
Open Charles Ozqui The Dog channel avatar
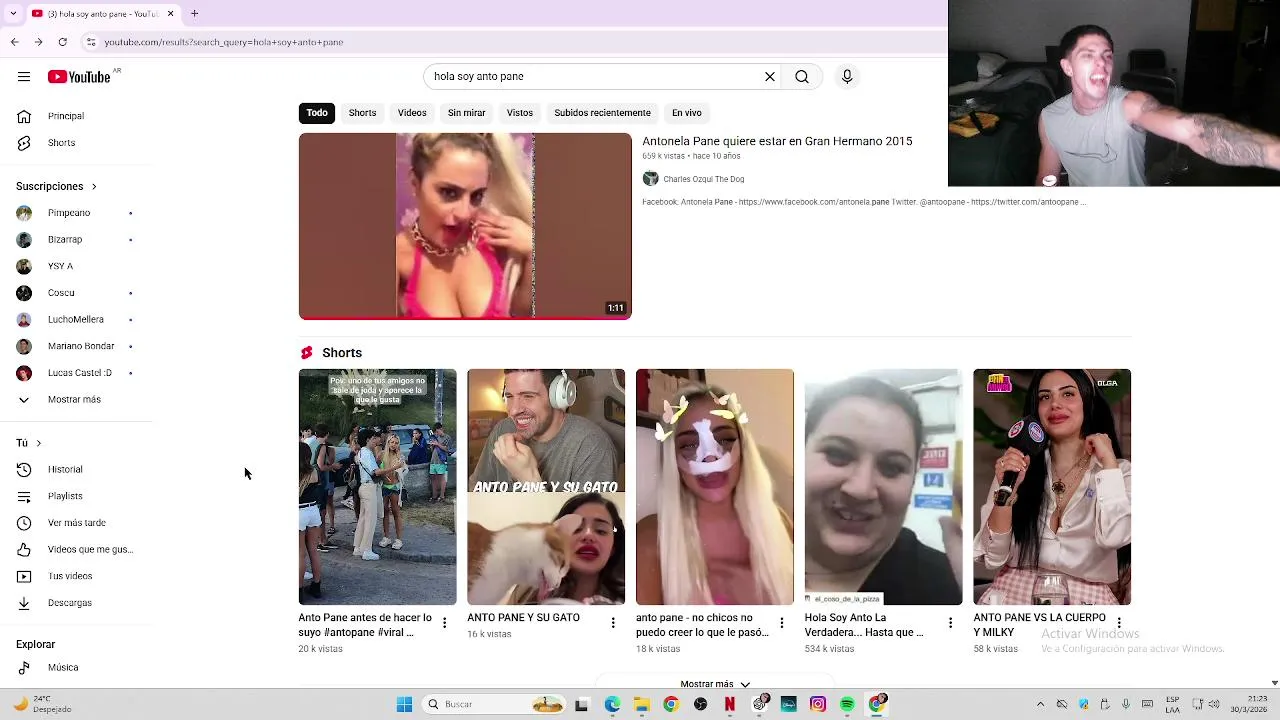(651, 179)
